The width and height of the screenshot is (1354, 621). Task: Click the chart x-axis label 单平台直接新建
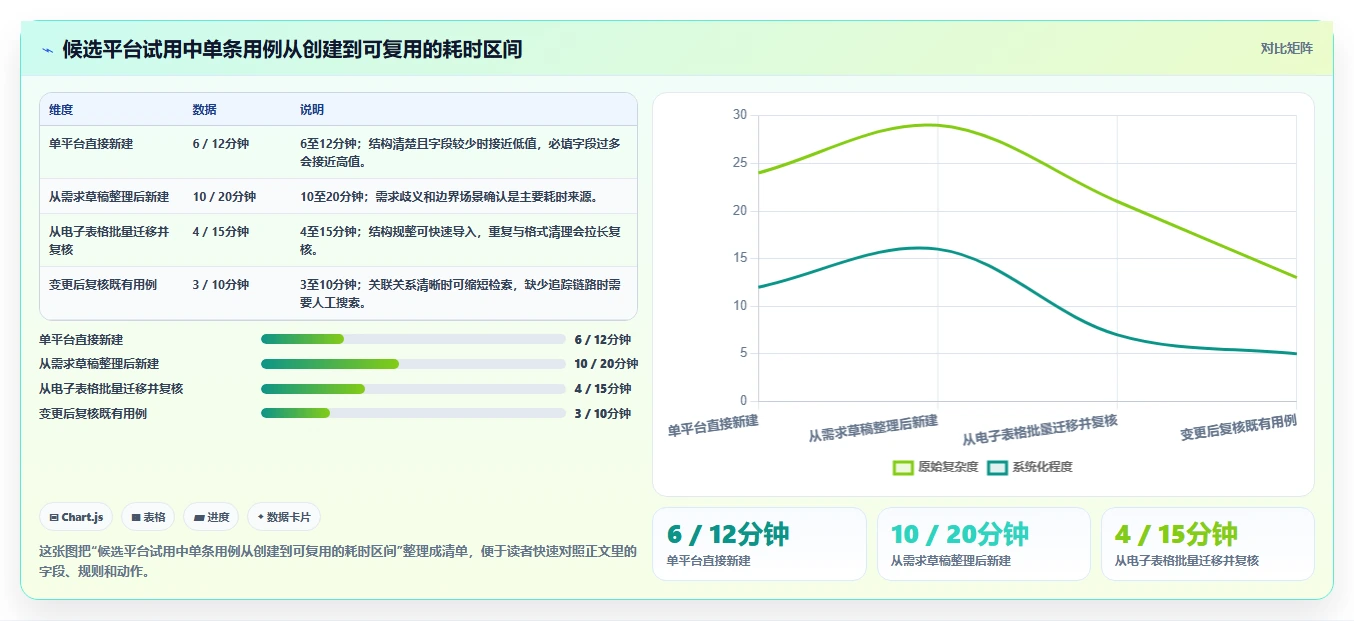713,425
